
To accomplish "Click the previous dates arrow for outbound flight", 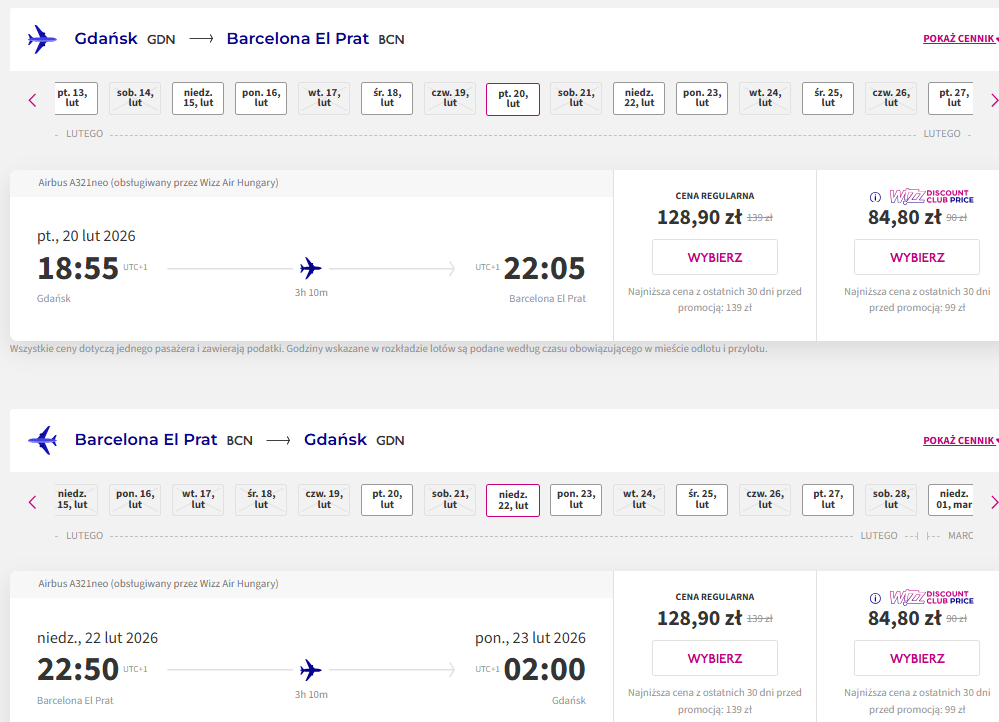I will 32,100.
